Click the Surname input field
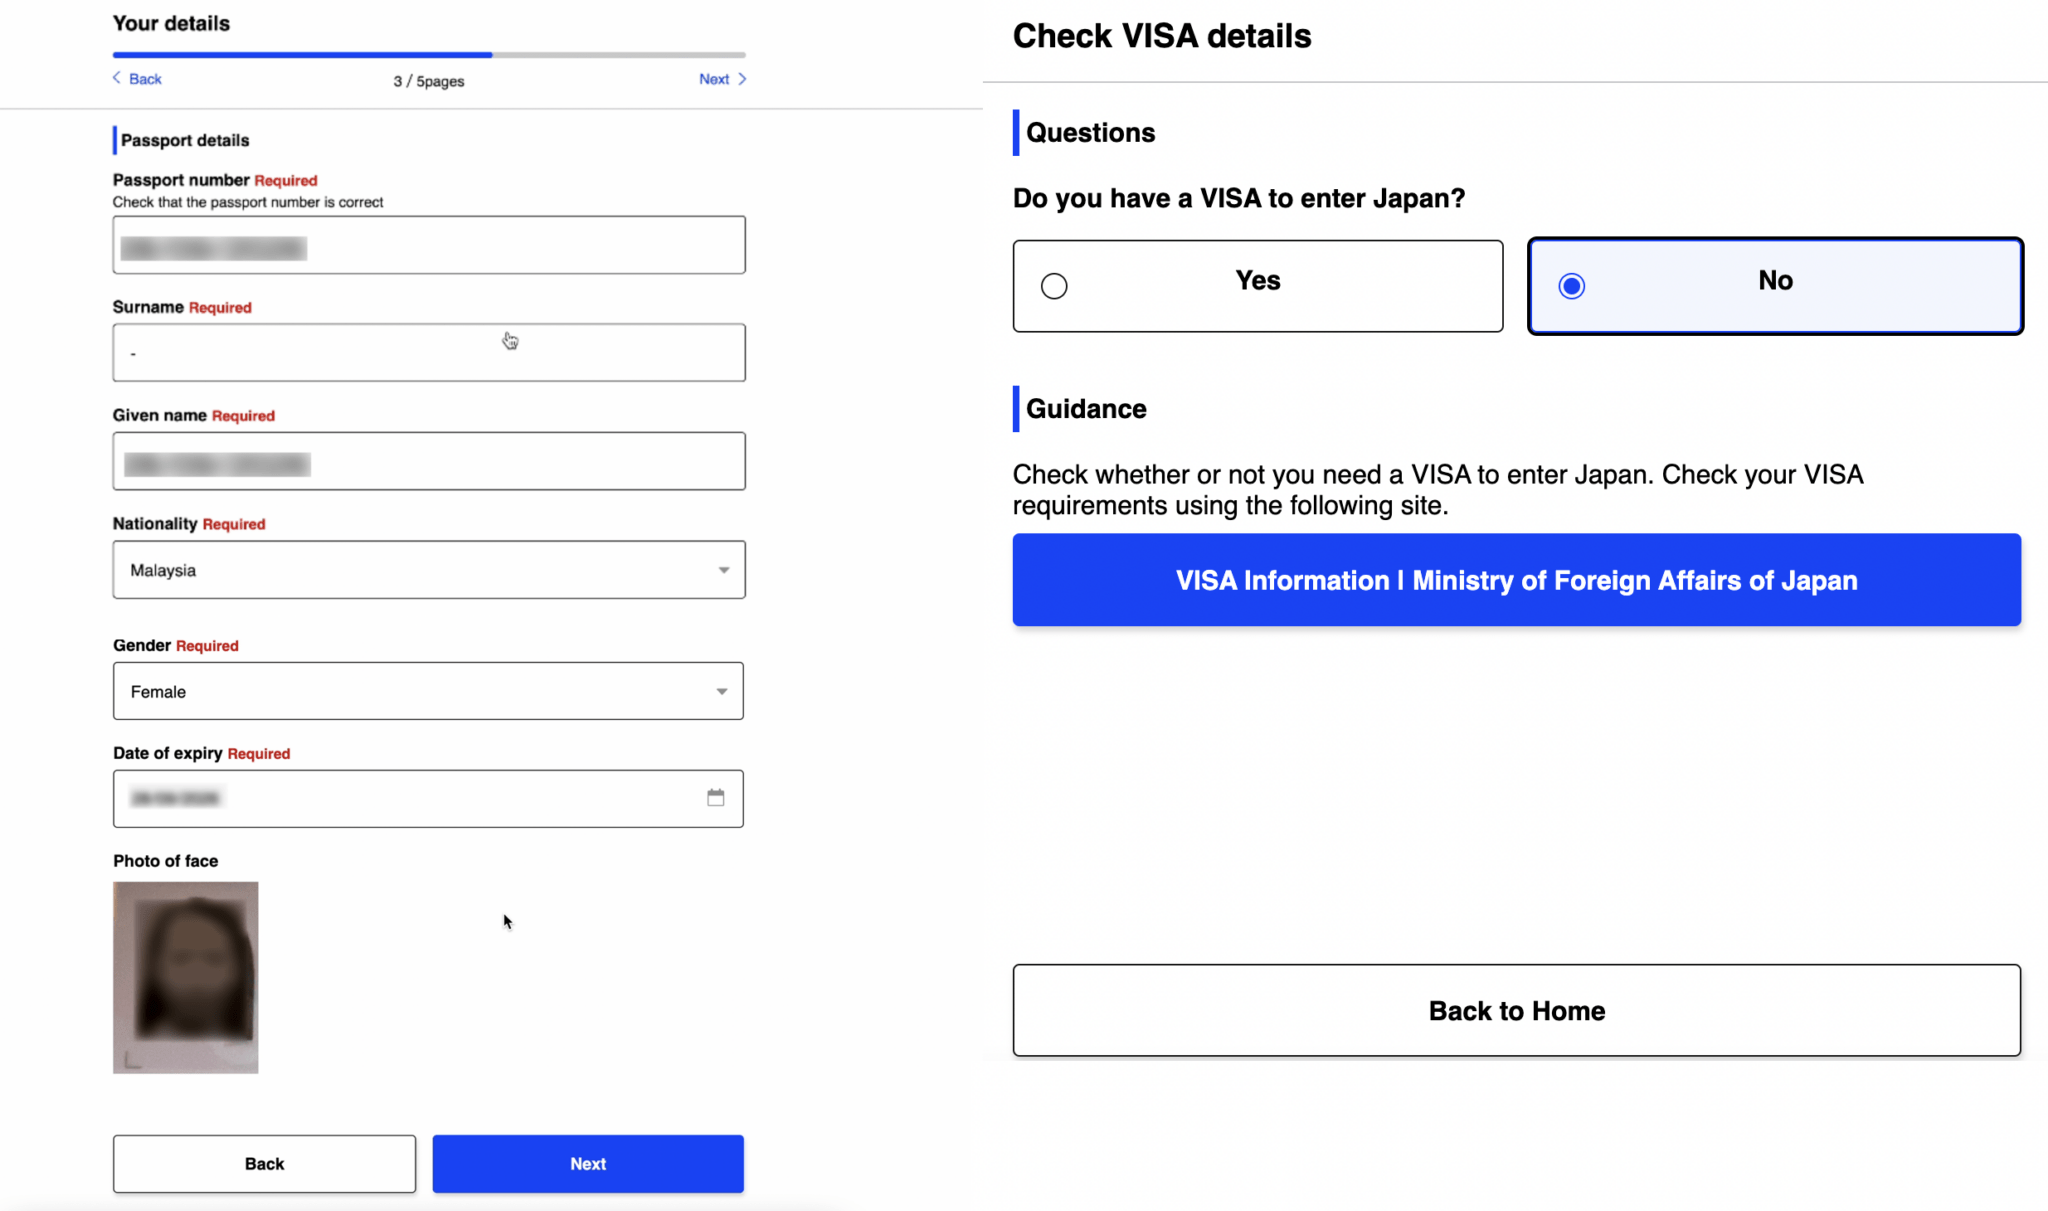The width and height of the screenshot is (2048, 1211). pyautogui.click(x=428, y=352)
